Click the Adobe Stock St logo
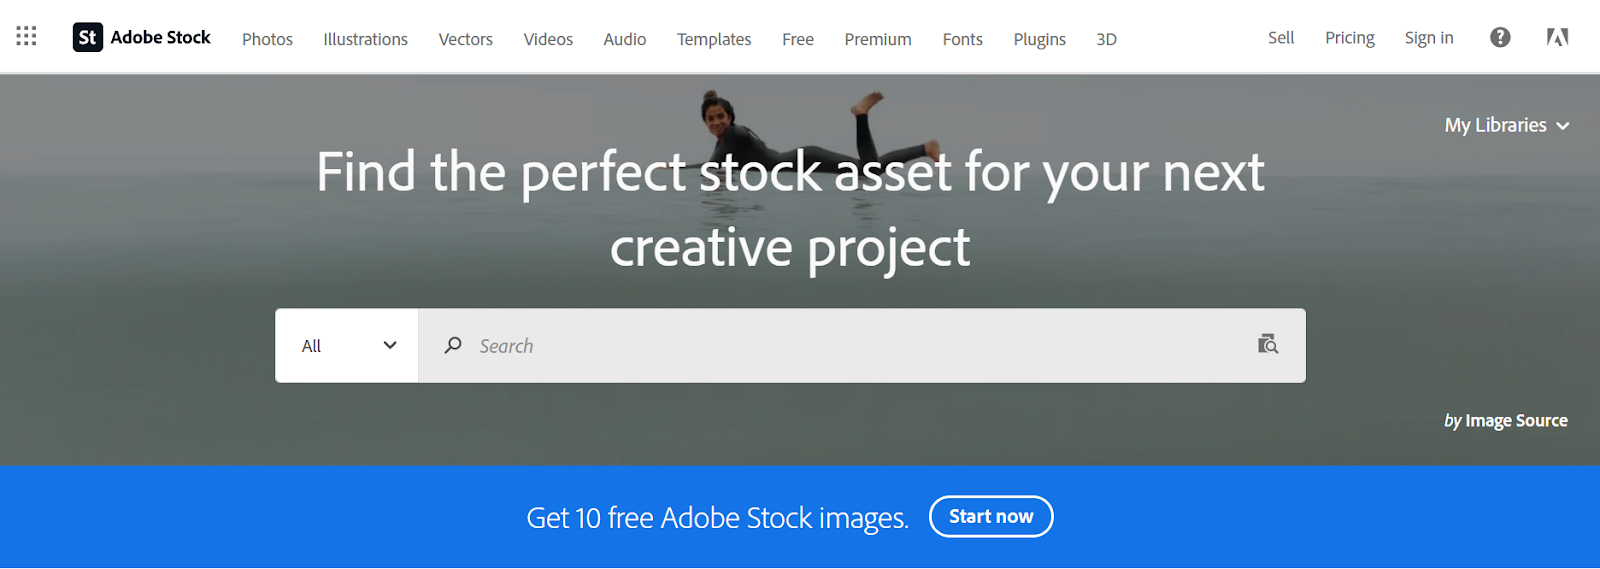1600x569 pixels. coord(88,37)
